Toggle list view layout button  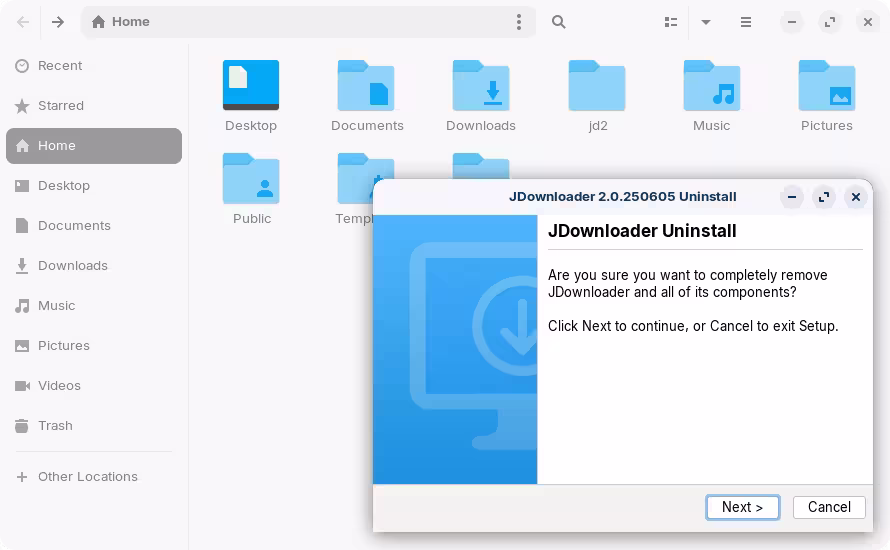point(671,22)
